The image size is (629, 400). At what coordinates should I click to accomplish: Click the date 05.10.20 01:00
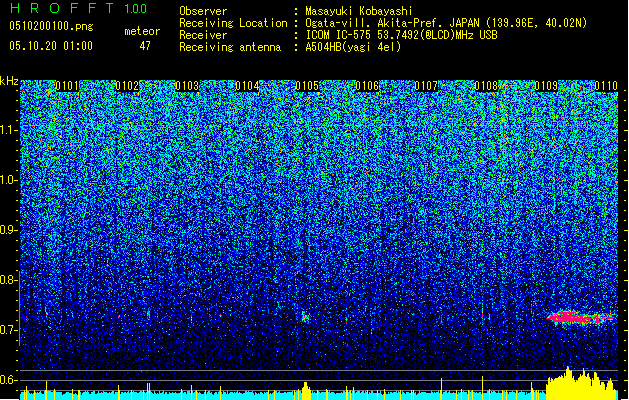point(51,46)
